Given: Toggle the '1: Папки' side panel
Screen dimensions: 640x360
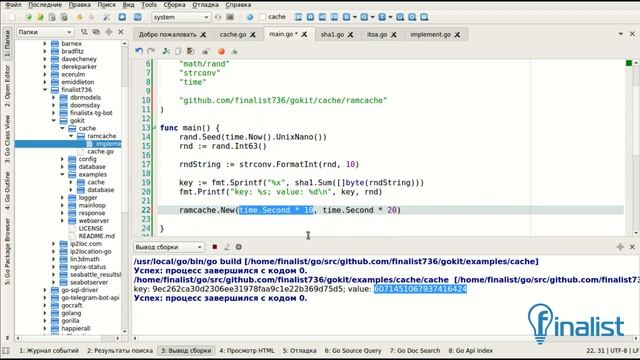Looking at the screenshot, I should pyautogui.click(x=7, y=43).
